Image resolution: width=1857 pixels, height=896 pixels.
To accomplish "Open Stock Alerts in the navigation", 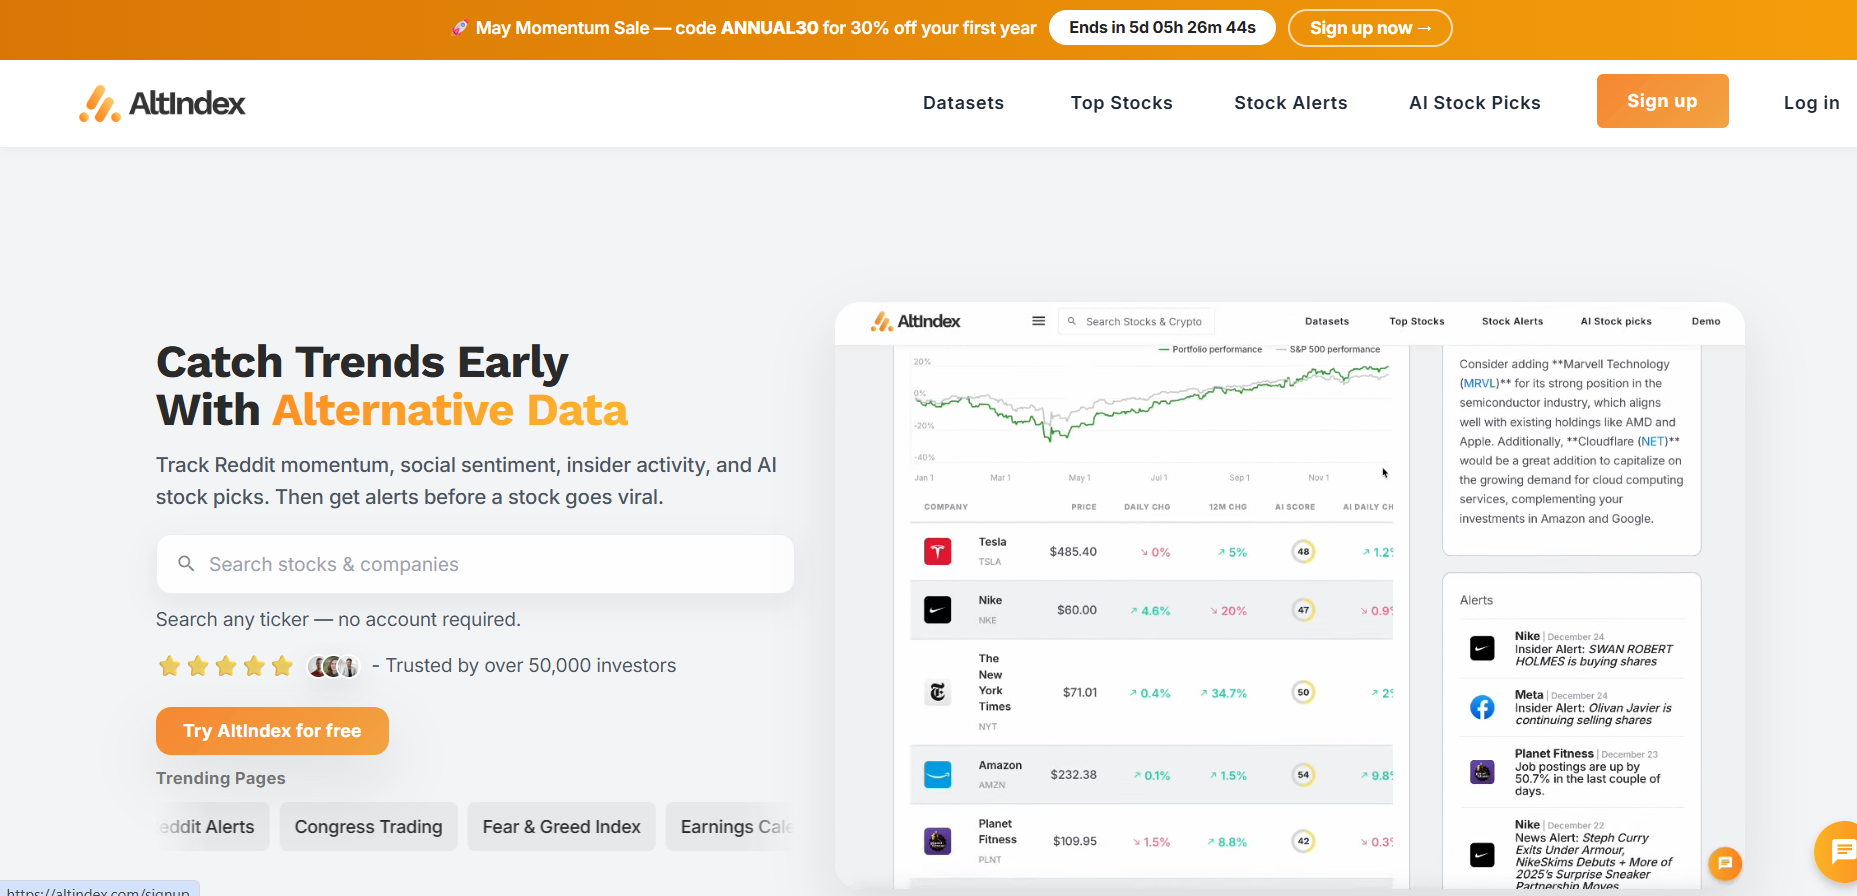I will [1290, 103].
